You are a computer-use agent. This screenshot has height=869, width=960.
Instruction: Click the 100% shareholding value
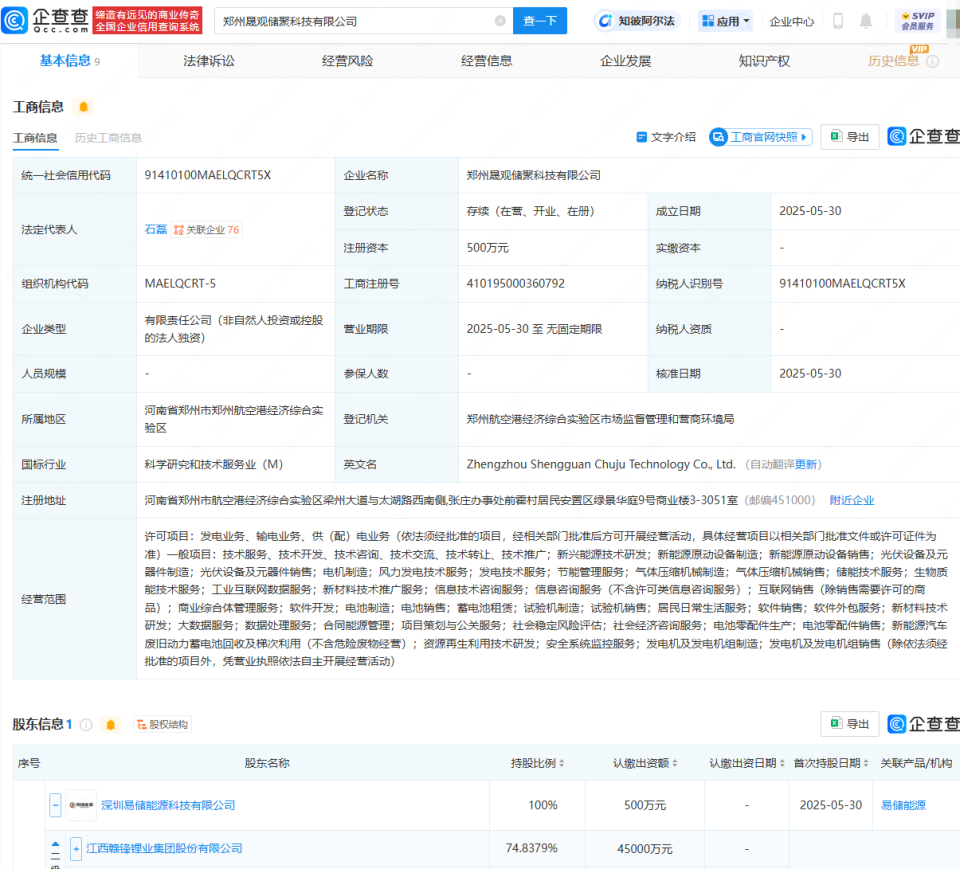point(542,805)
